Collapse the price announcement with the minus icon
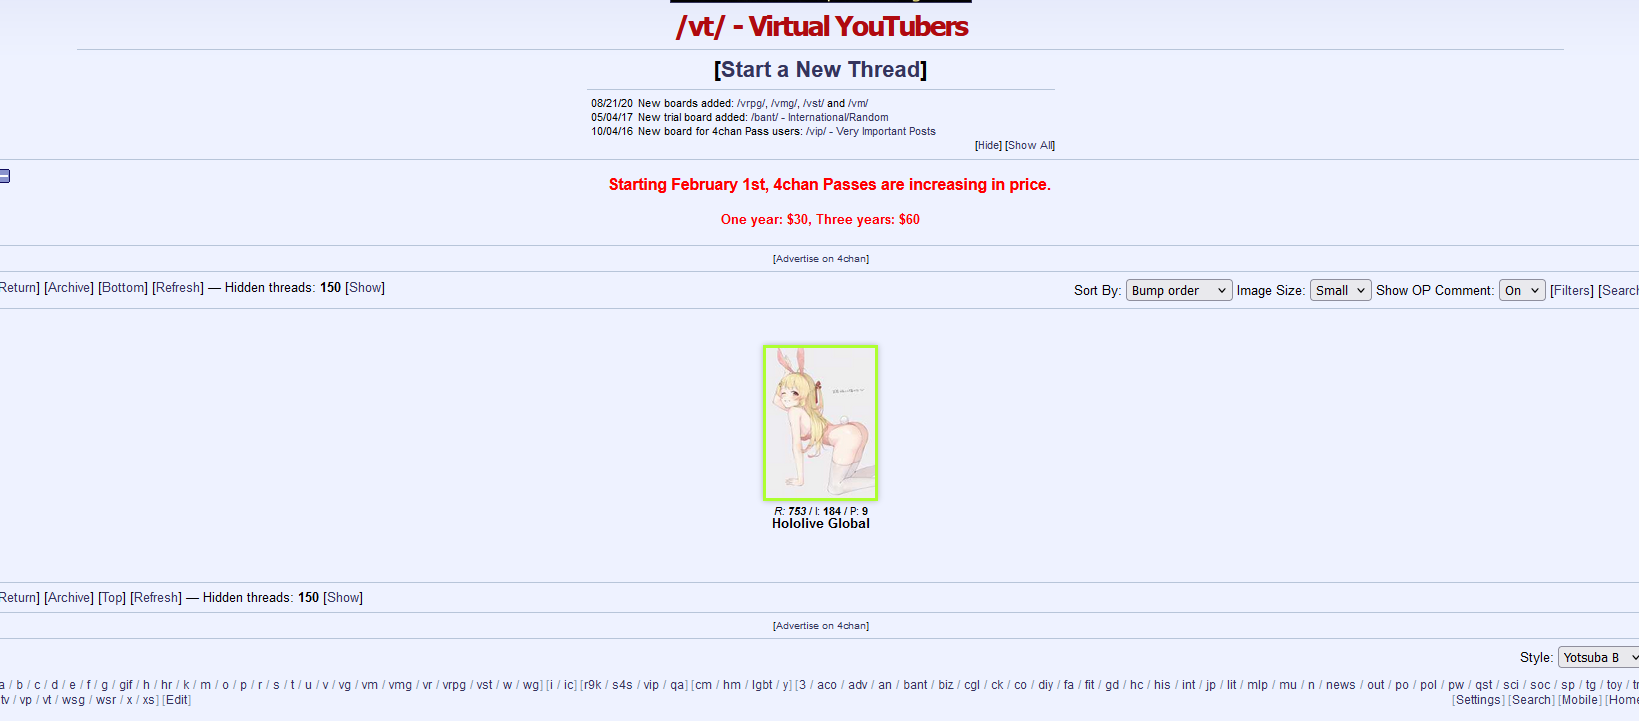The height and width of the screenshot is (721, 1639). click(x=4, y=176)
